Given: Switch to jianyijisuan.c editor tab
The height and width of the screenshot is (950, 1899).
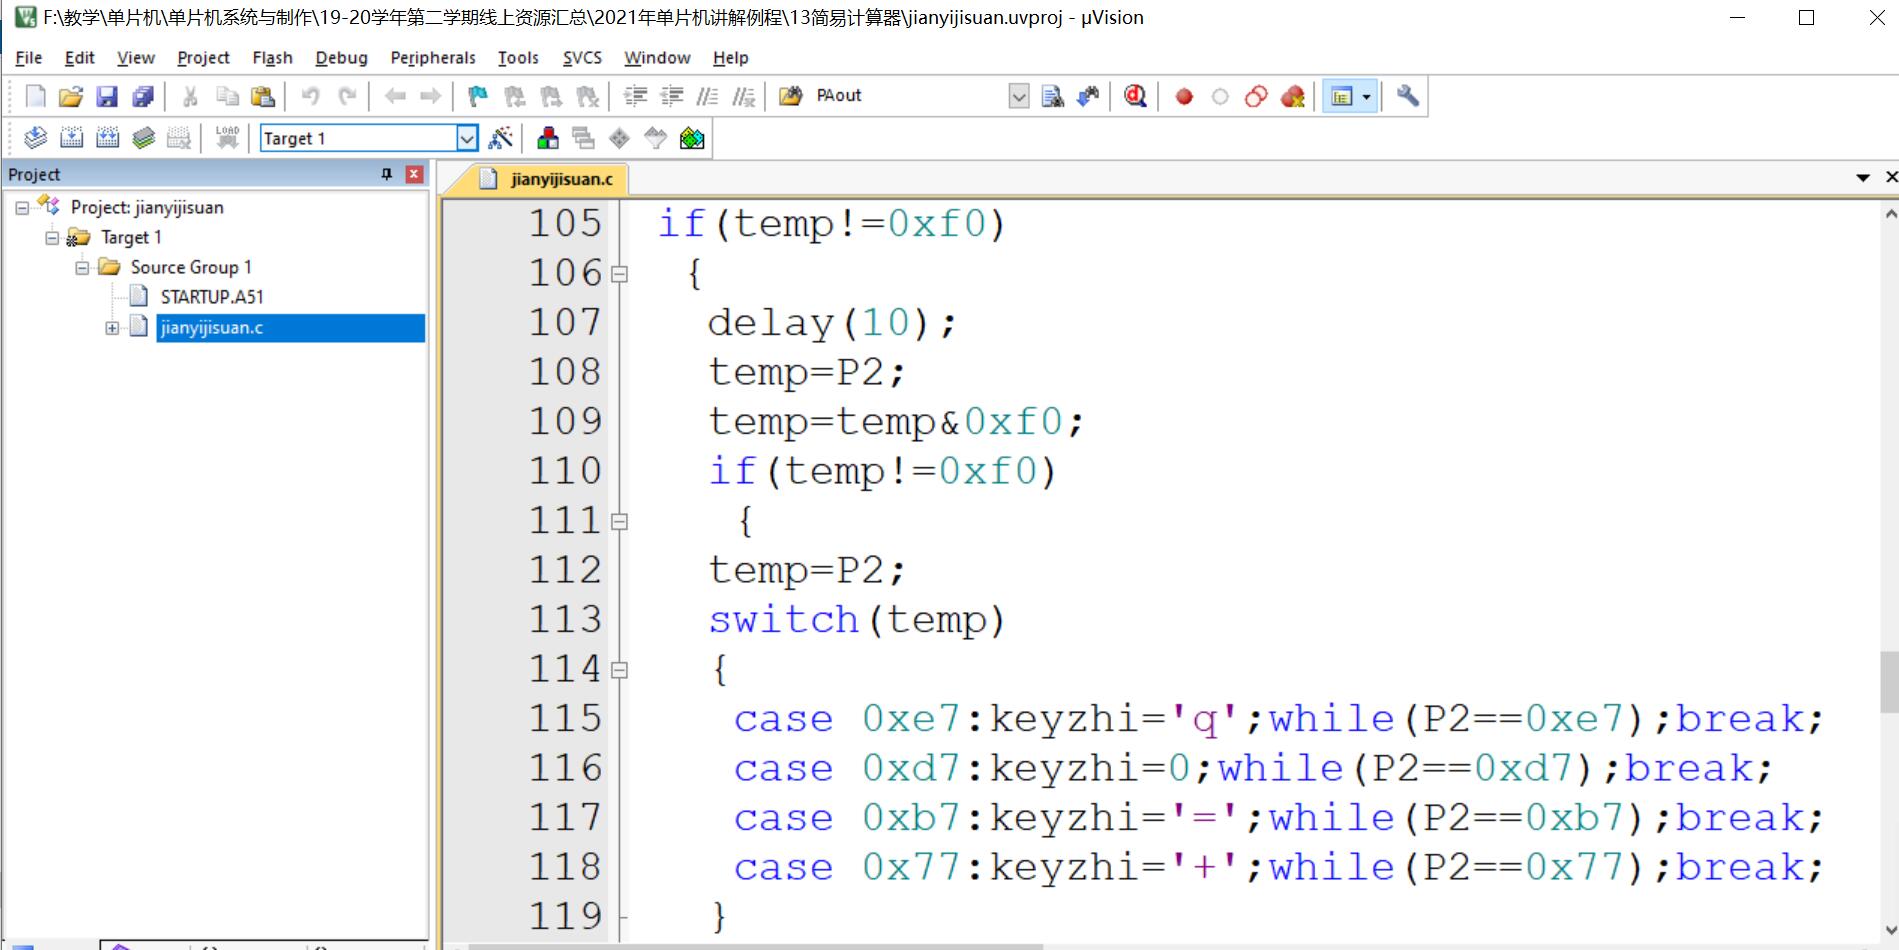Looking at the screenshot, I should coord(547,179).
